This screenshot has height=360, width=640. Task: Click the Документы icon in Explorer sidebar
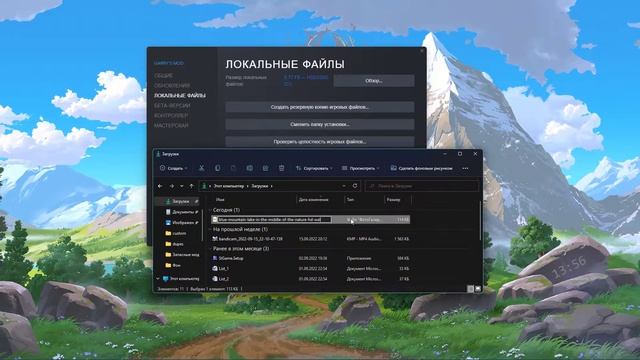pos(168,212)
